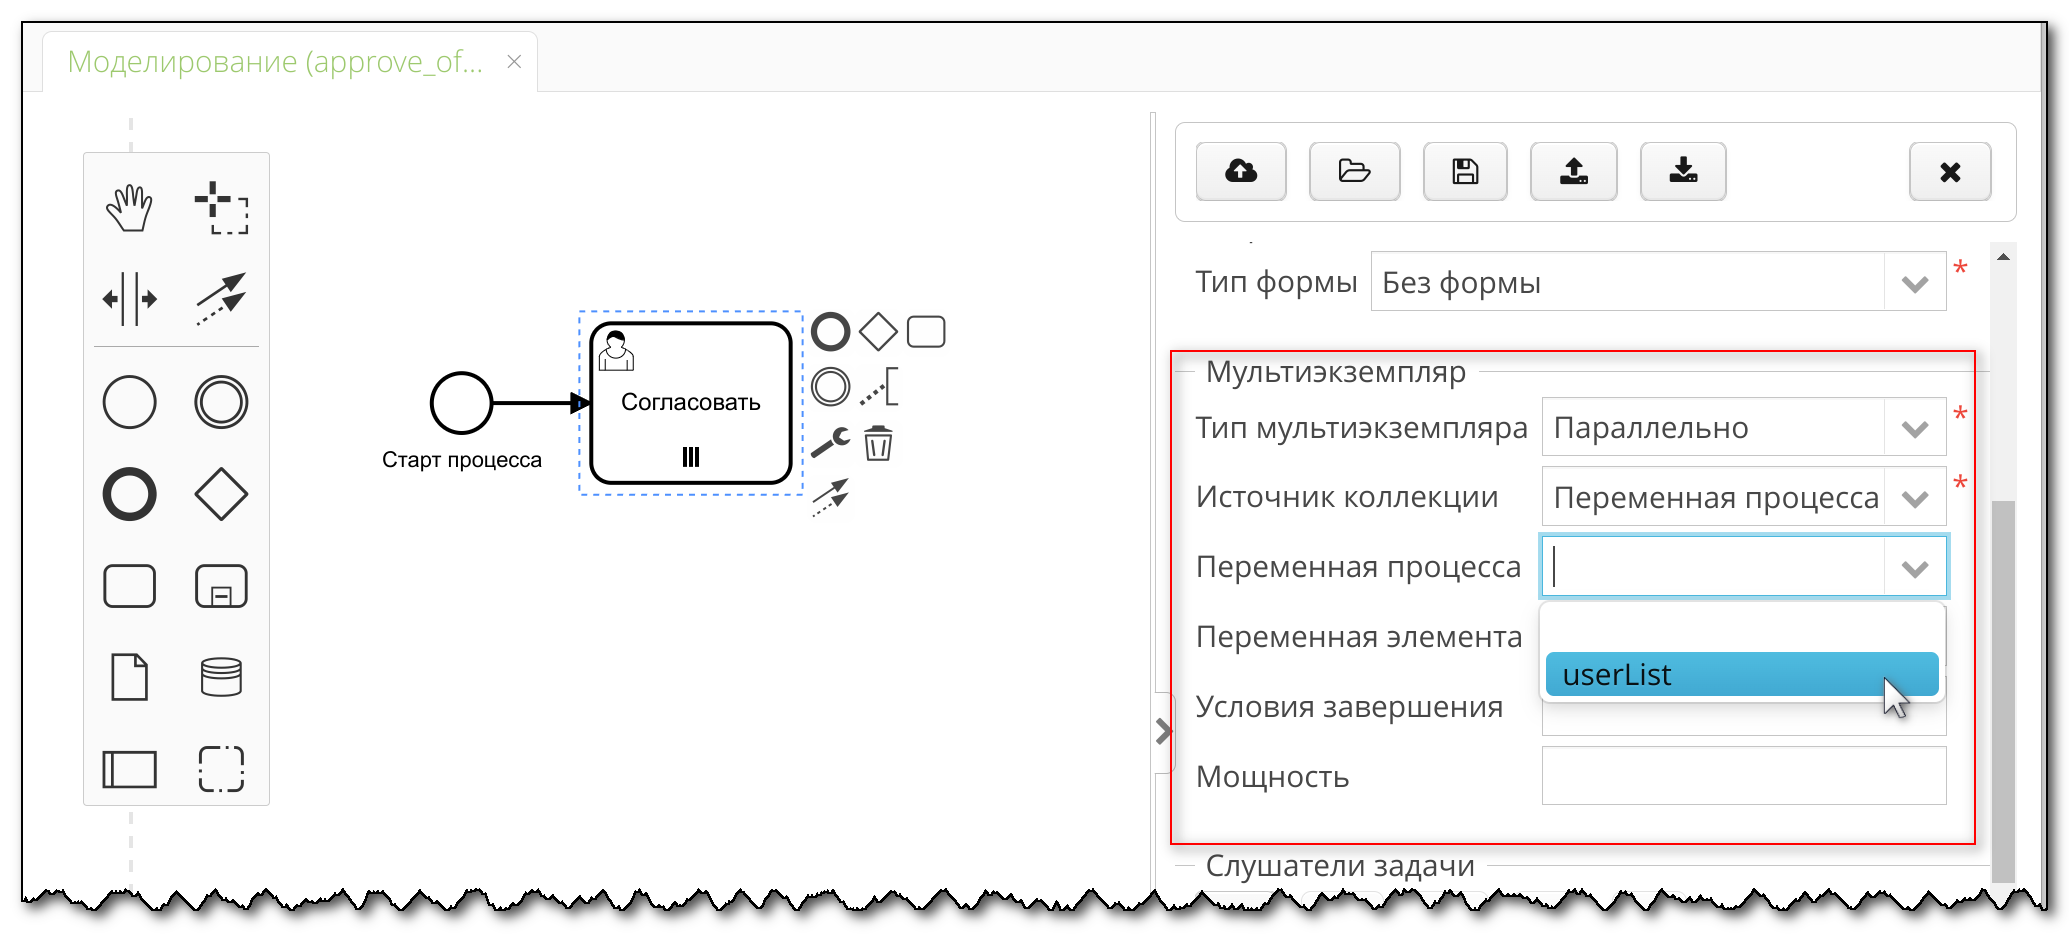Switch to the «Моделирование (approve_of...)» tab
The image size is (2069, 938).
click(272, 61)
